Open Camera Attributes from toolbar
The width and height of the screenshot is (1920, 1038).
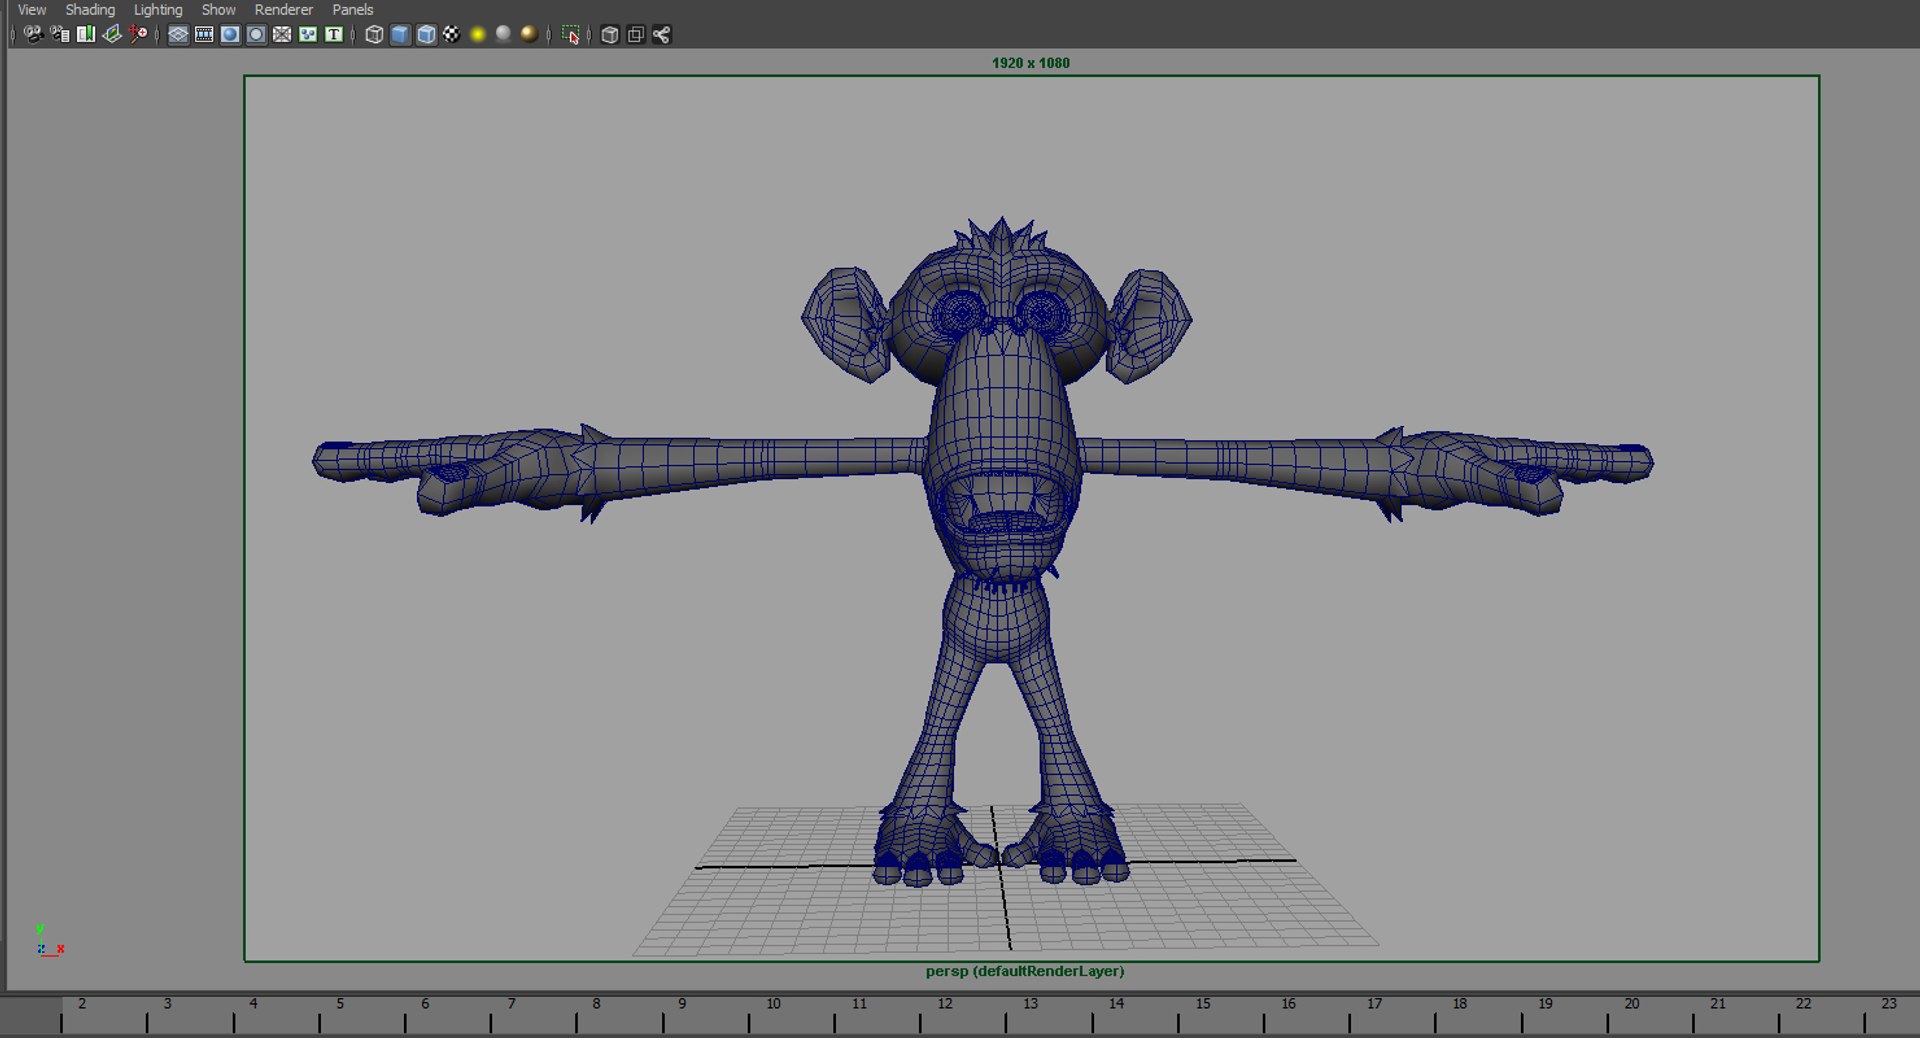pos(60,35)
